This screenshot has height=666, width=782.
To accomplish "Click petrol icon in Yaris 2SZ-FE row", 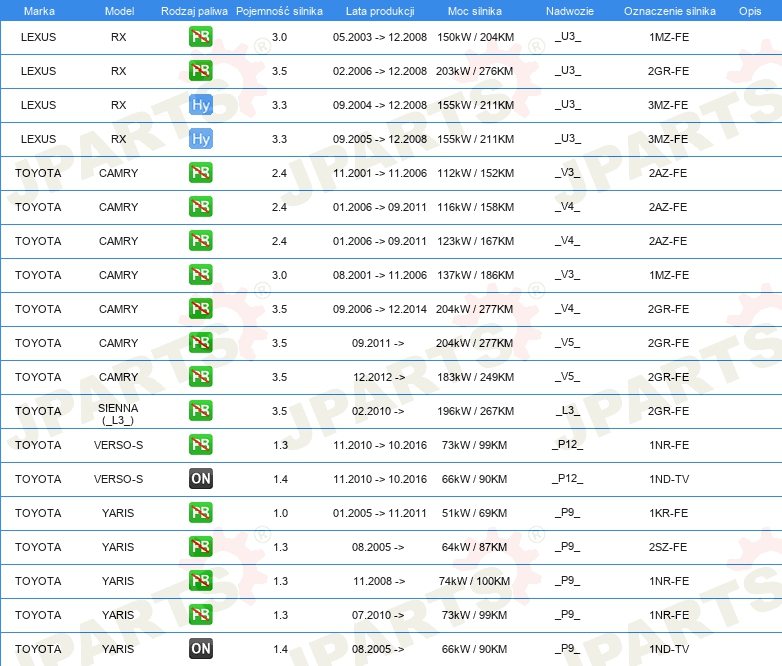I will [x=200, y=546].
